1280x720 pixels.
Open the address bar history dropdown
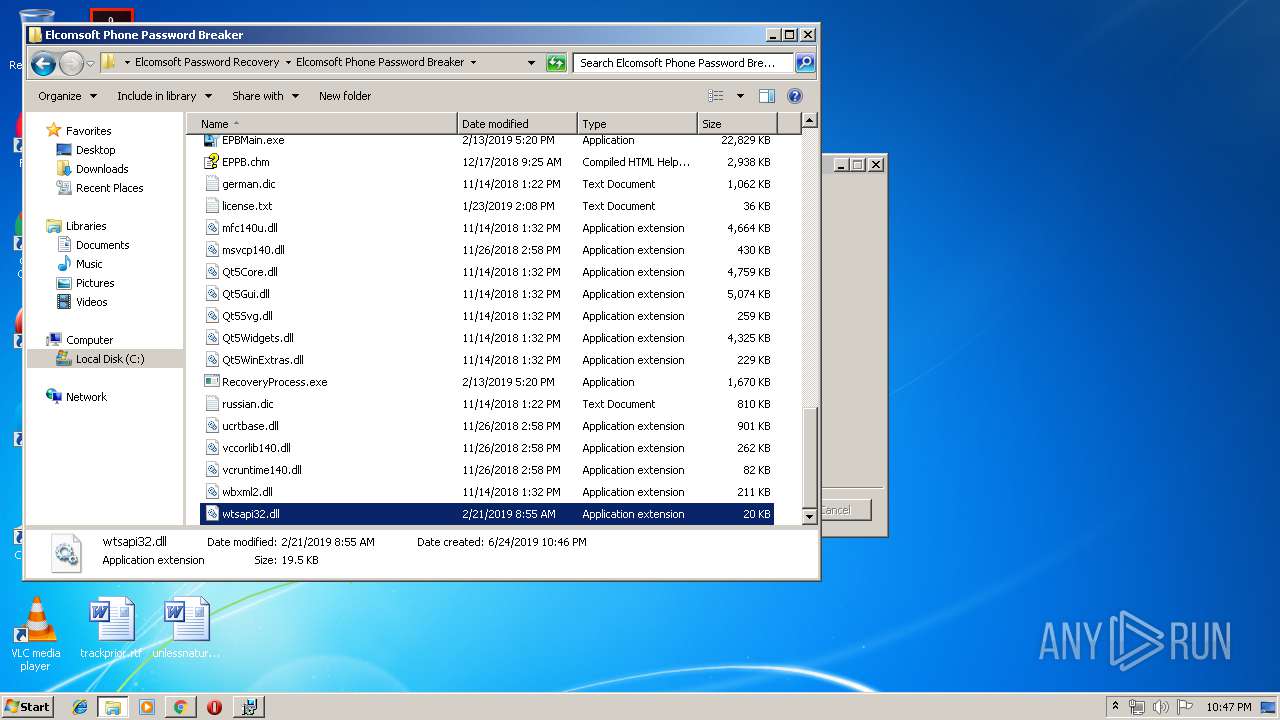point(532,63)
